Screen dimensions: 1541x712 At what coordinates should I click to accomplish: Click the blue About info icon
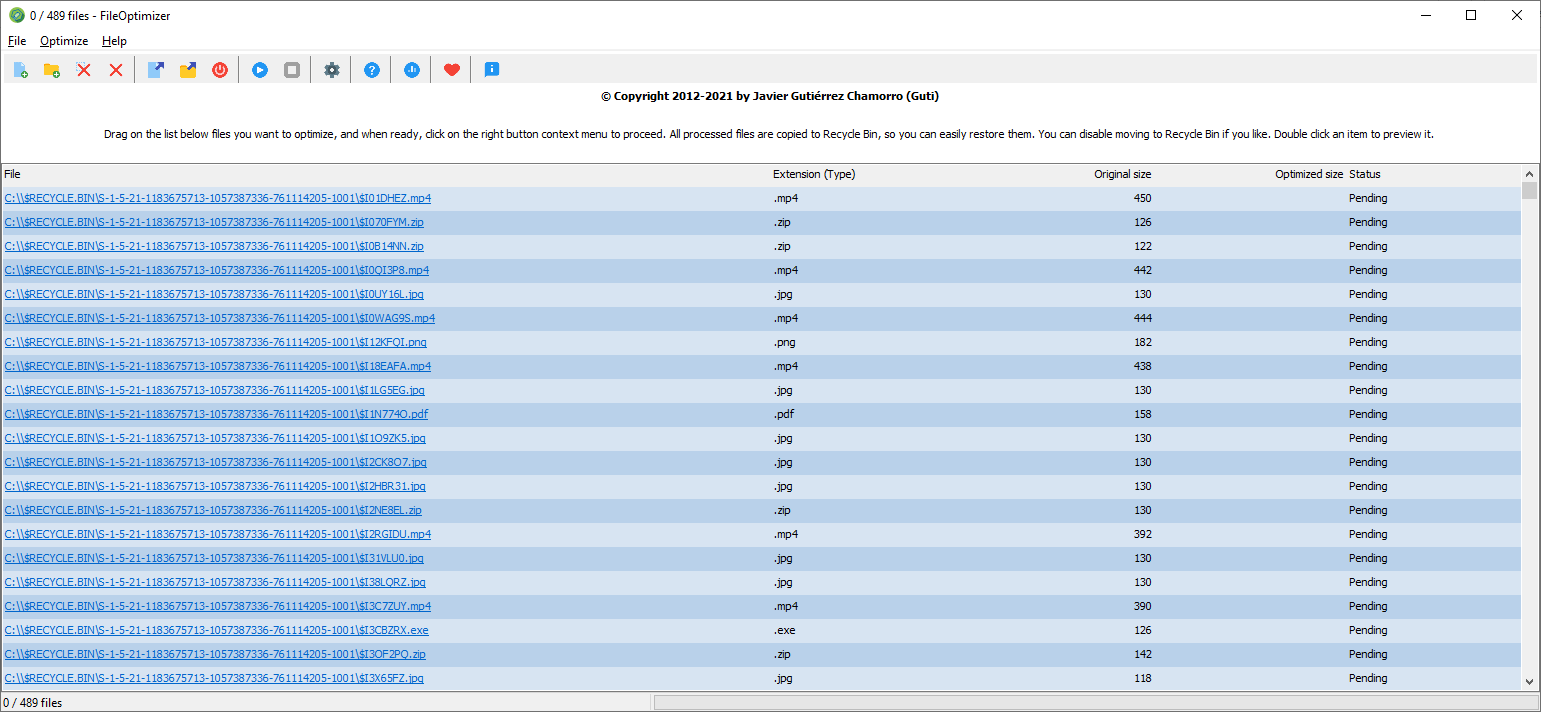(492, 70)
